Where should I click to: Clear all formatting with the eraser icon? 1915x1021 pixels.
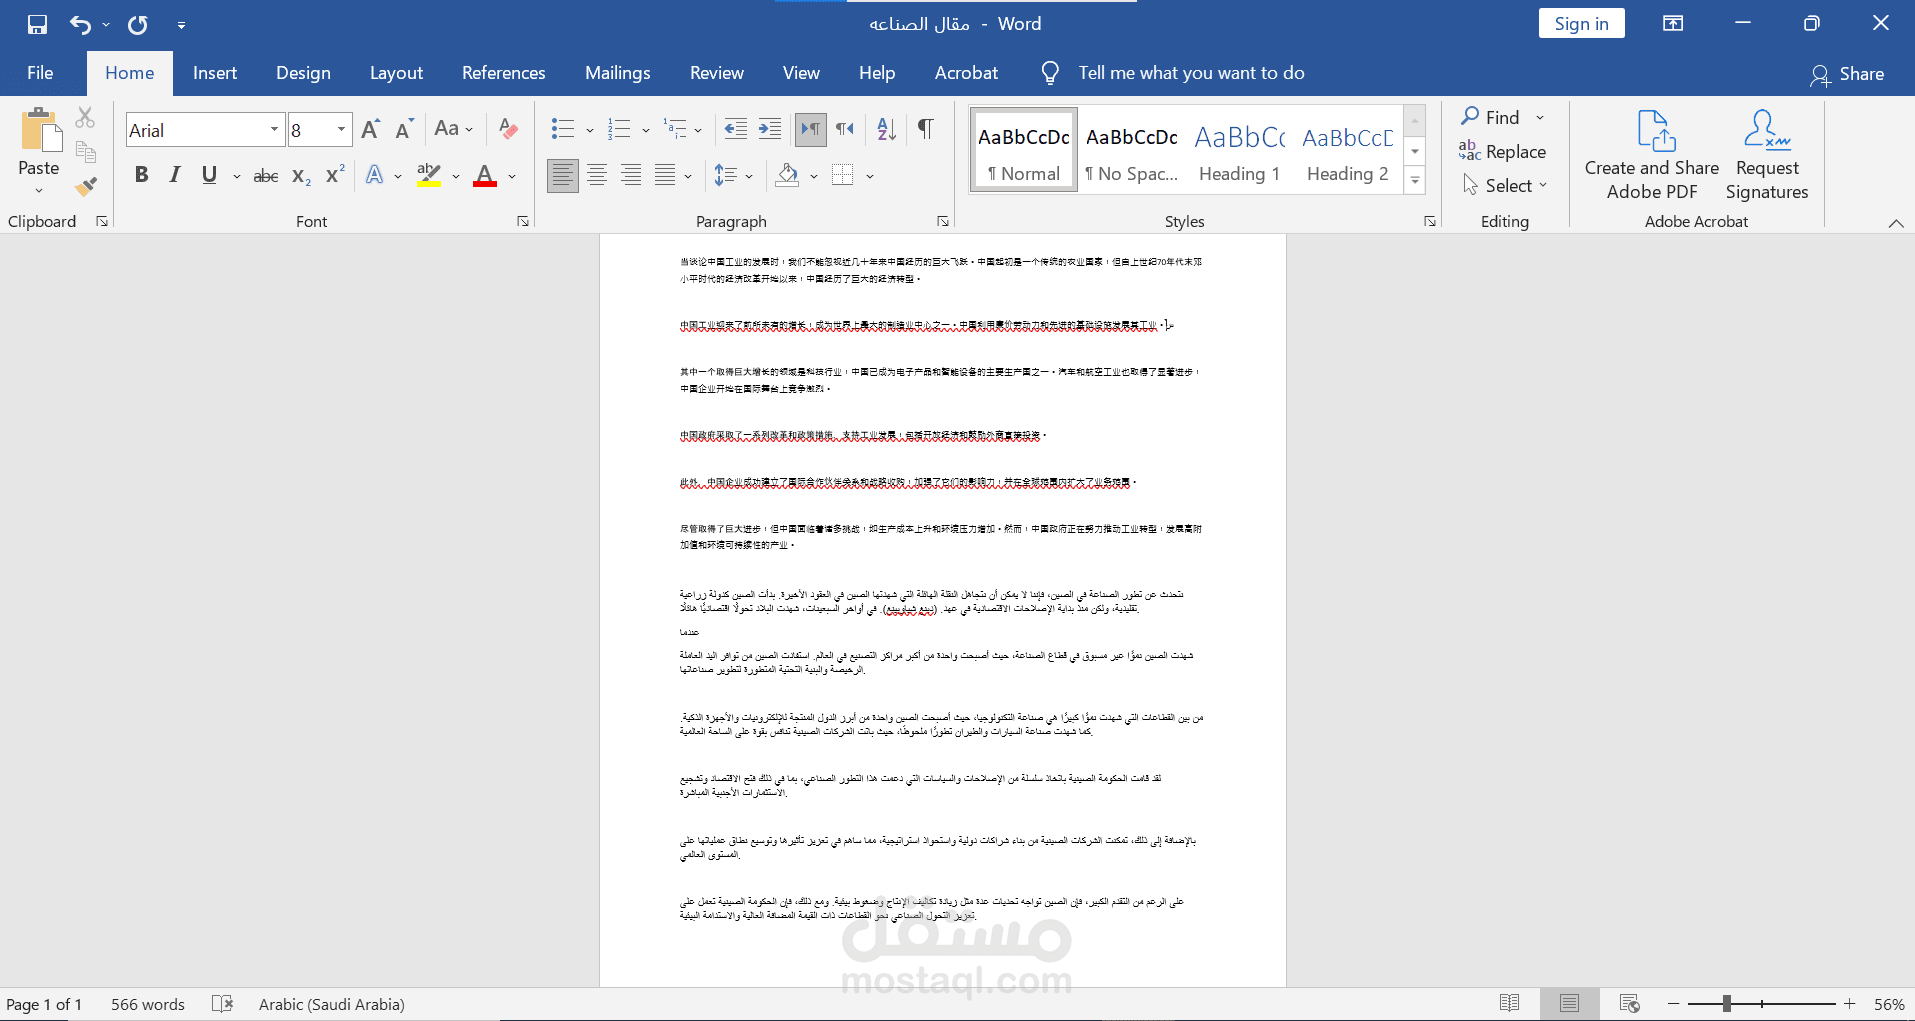pos(508,129)
